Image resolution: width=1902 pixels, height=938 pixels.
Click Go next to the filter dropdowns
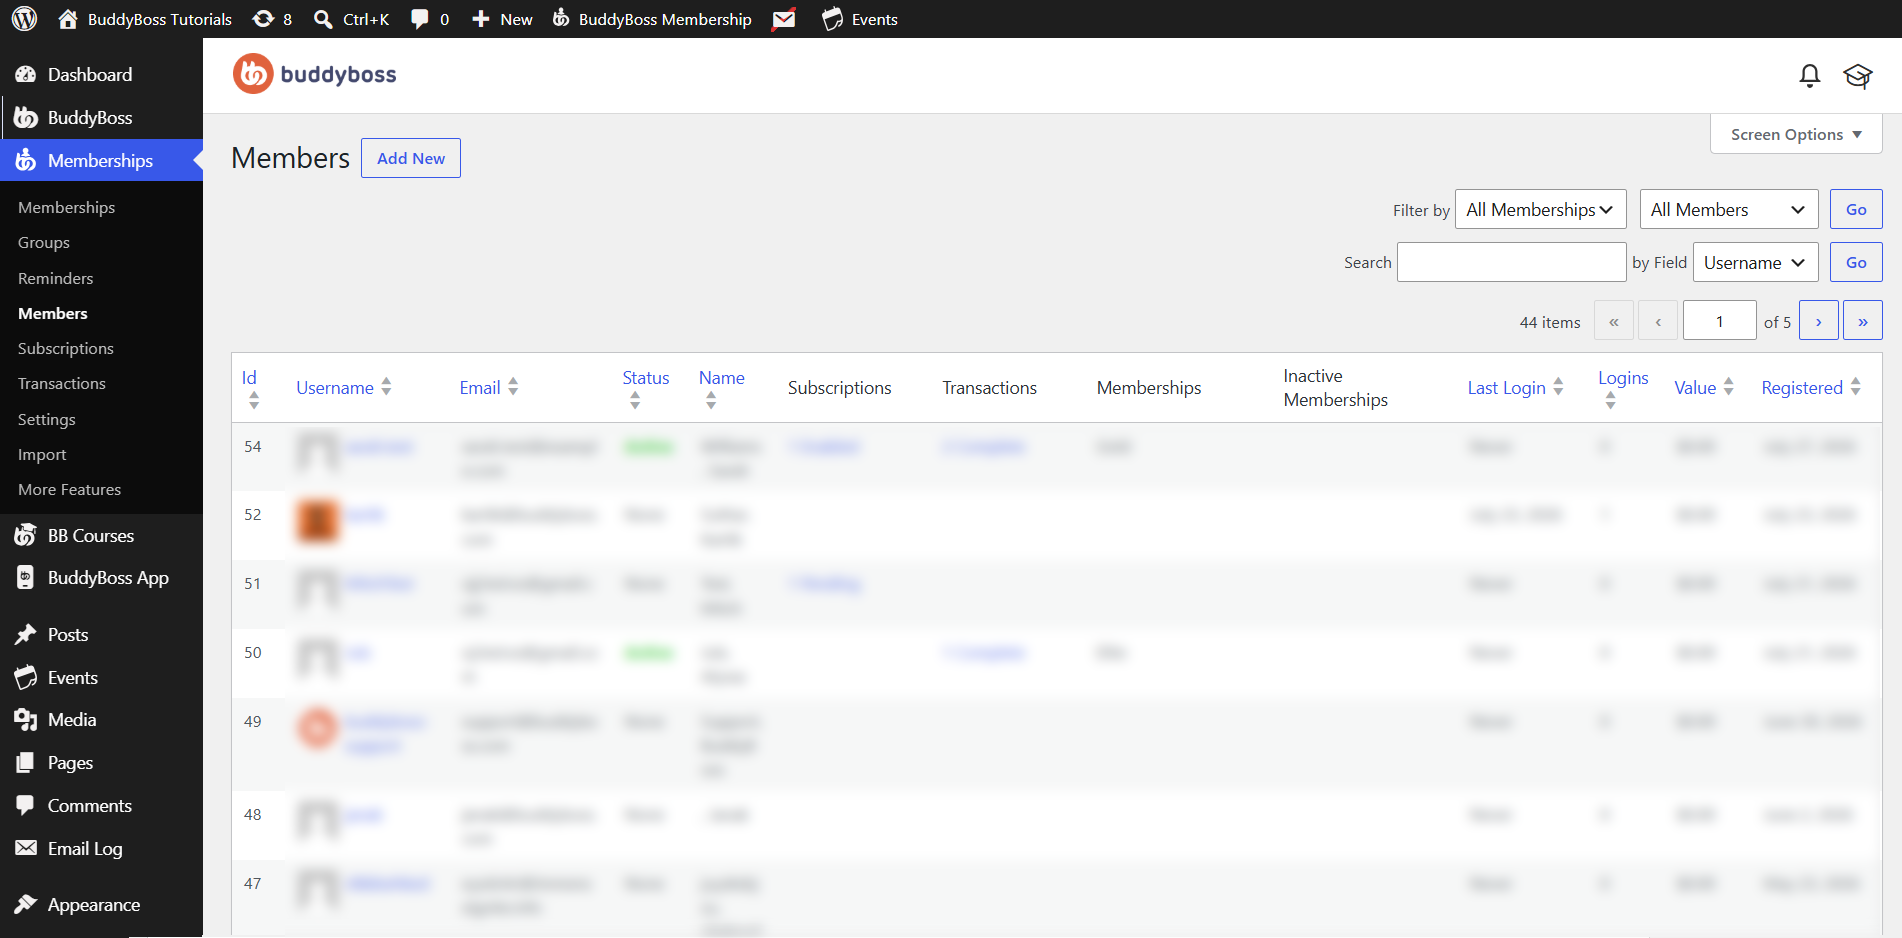click(1856, 209)
